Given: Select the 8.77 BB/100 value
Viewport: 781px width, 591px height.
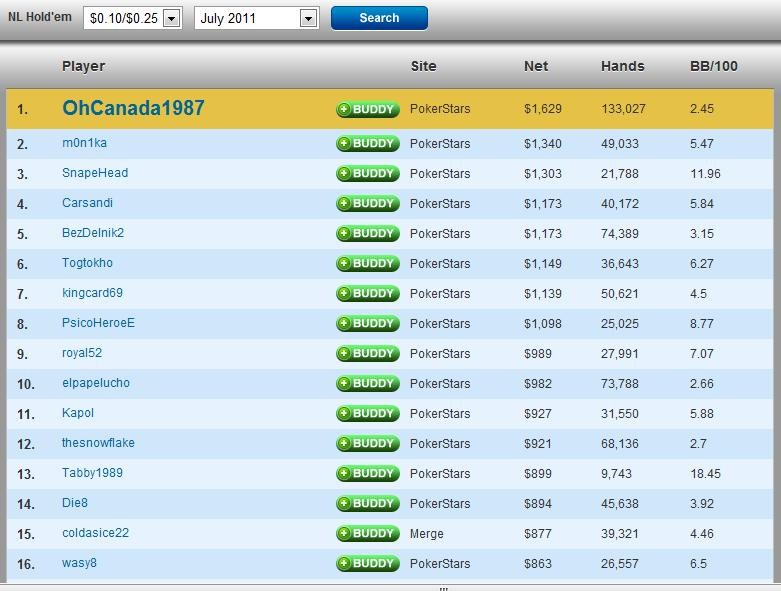Looking at the screenshot, I should coord(702,324).
